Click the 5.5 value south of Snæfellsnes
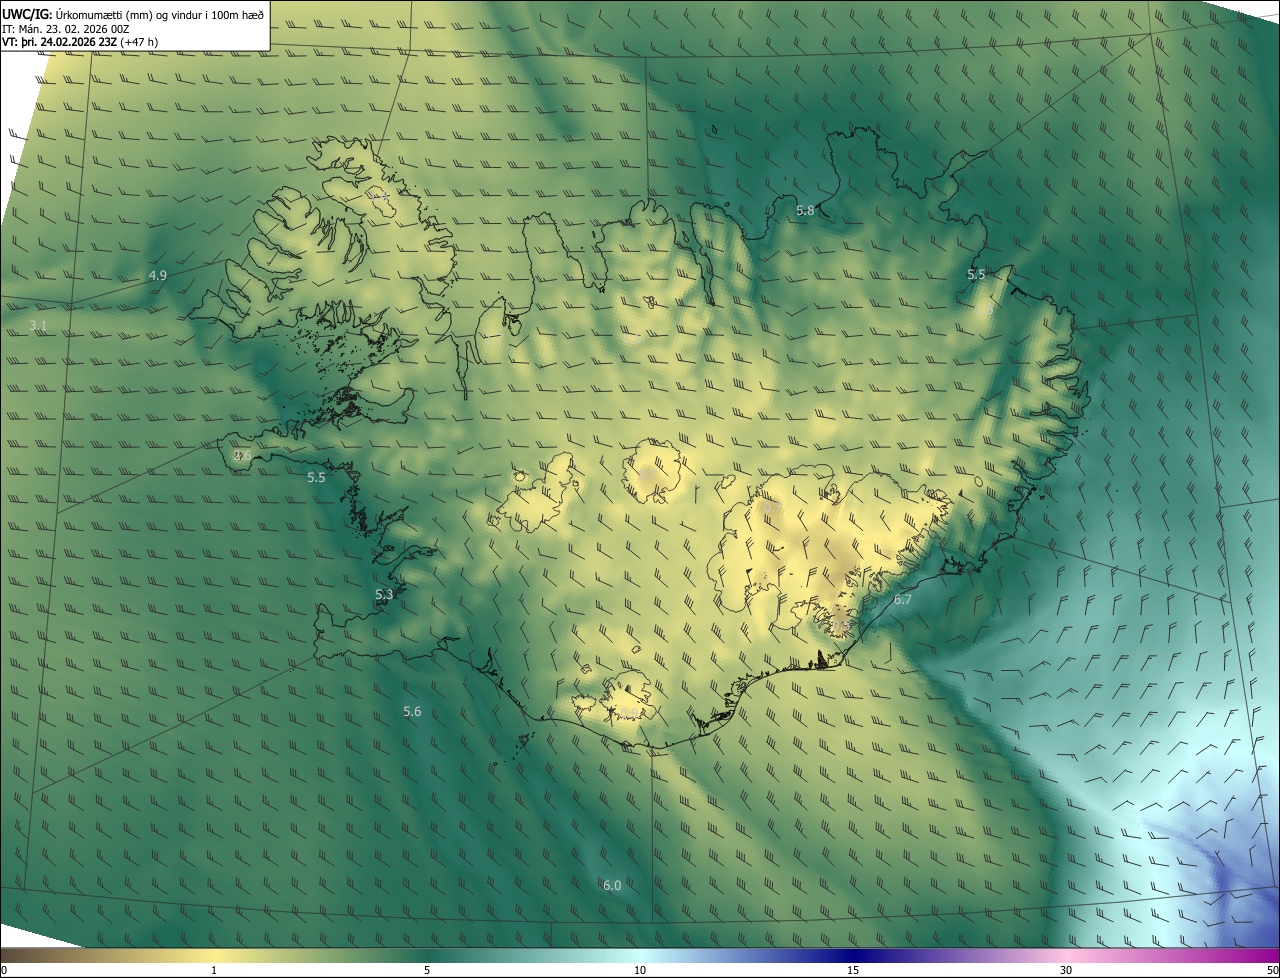1280x978 pixels. (316, 478)
